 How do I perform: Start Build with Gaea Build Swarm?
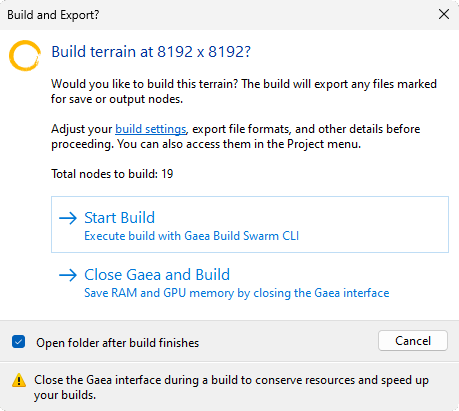tap(250, 224)
